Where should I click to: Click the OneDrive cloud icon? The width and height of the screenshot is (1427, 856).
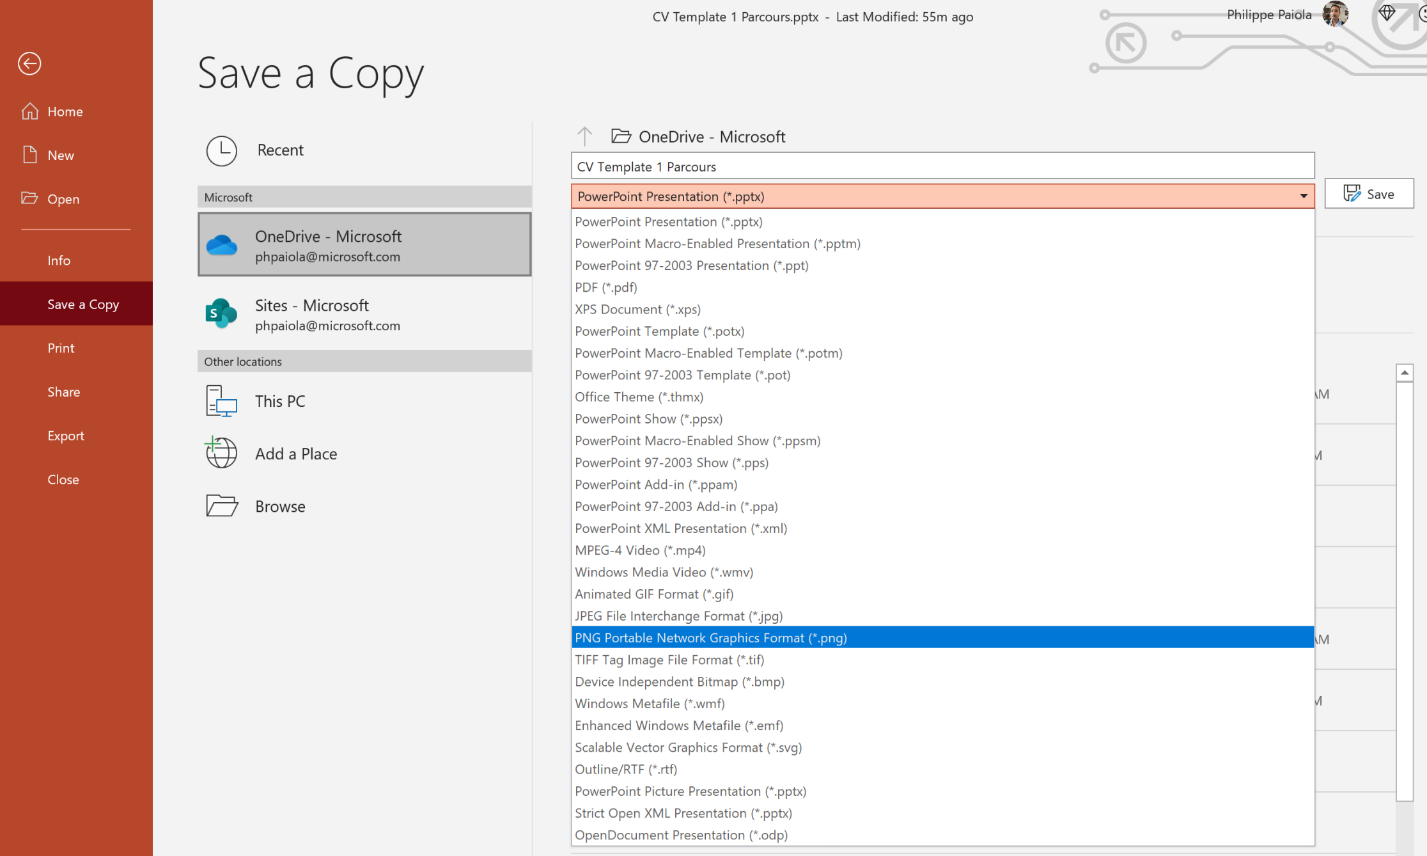coord(222,245)
